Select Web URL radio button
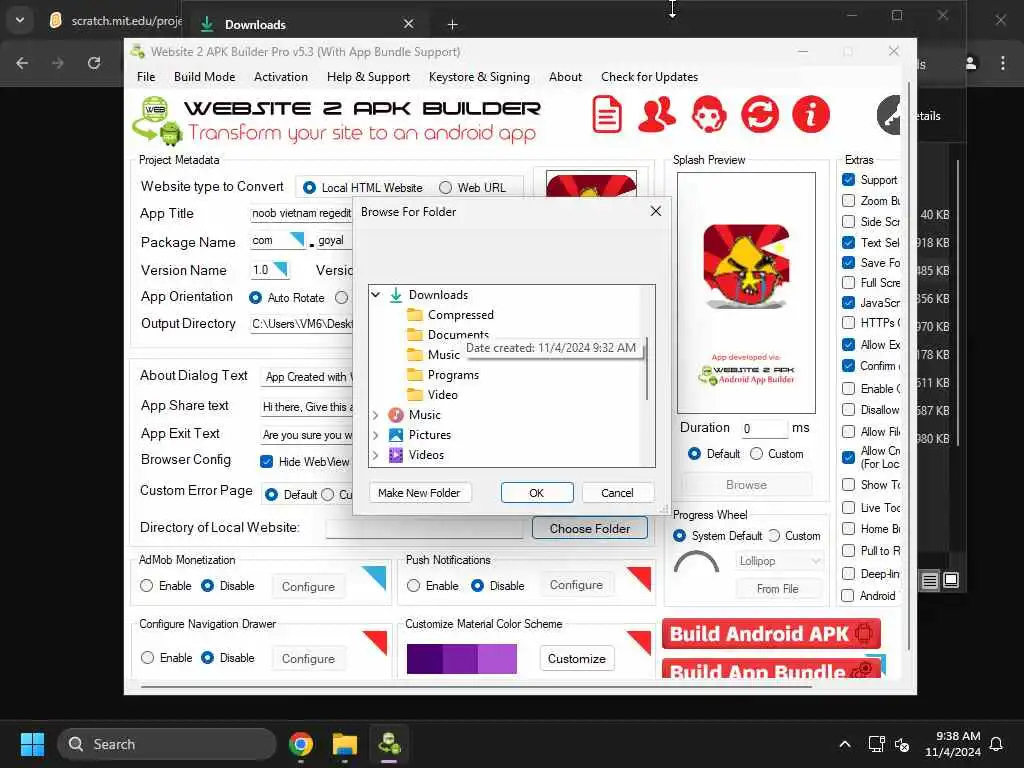 (445, 188)
